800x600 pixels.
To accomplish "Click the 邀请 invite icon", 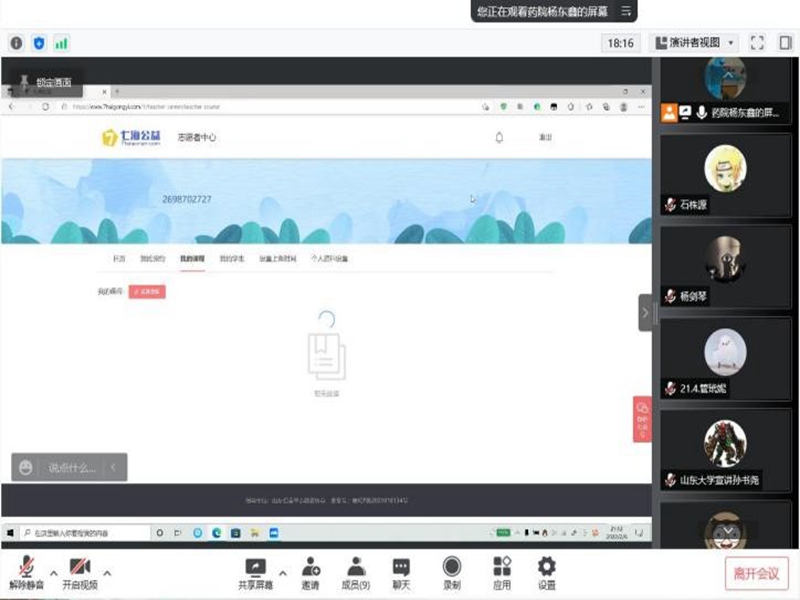I will point(311,572).
